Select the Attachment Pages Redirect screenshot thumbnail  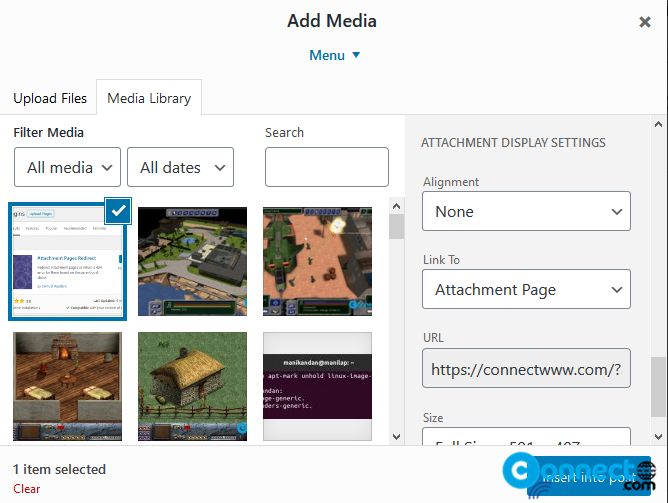coord(67,261)
